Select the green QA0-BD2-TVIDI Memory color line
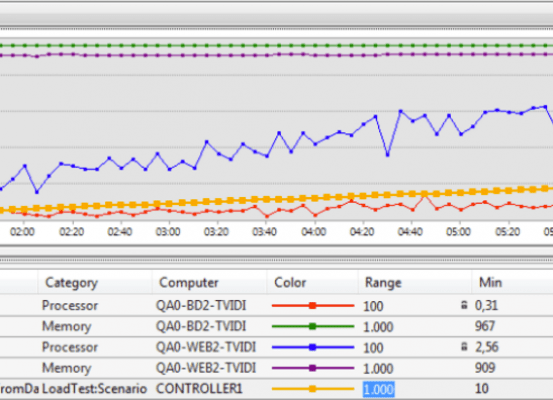Screen dimensions: 553x400 (x=313, y=326)
